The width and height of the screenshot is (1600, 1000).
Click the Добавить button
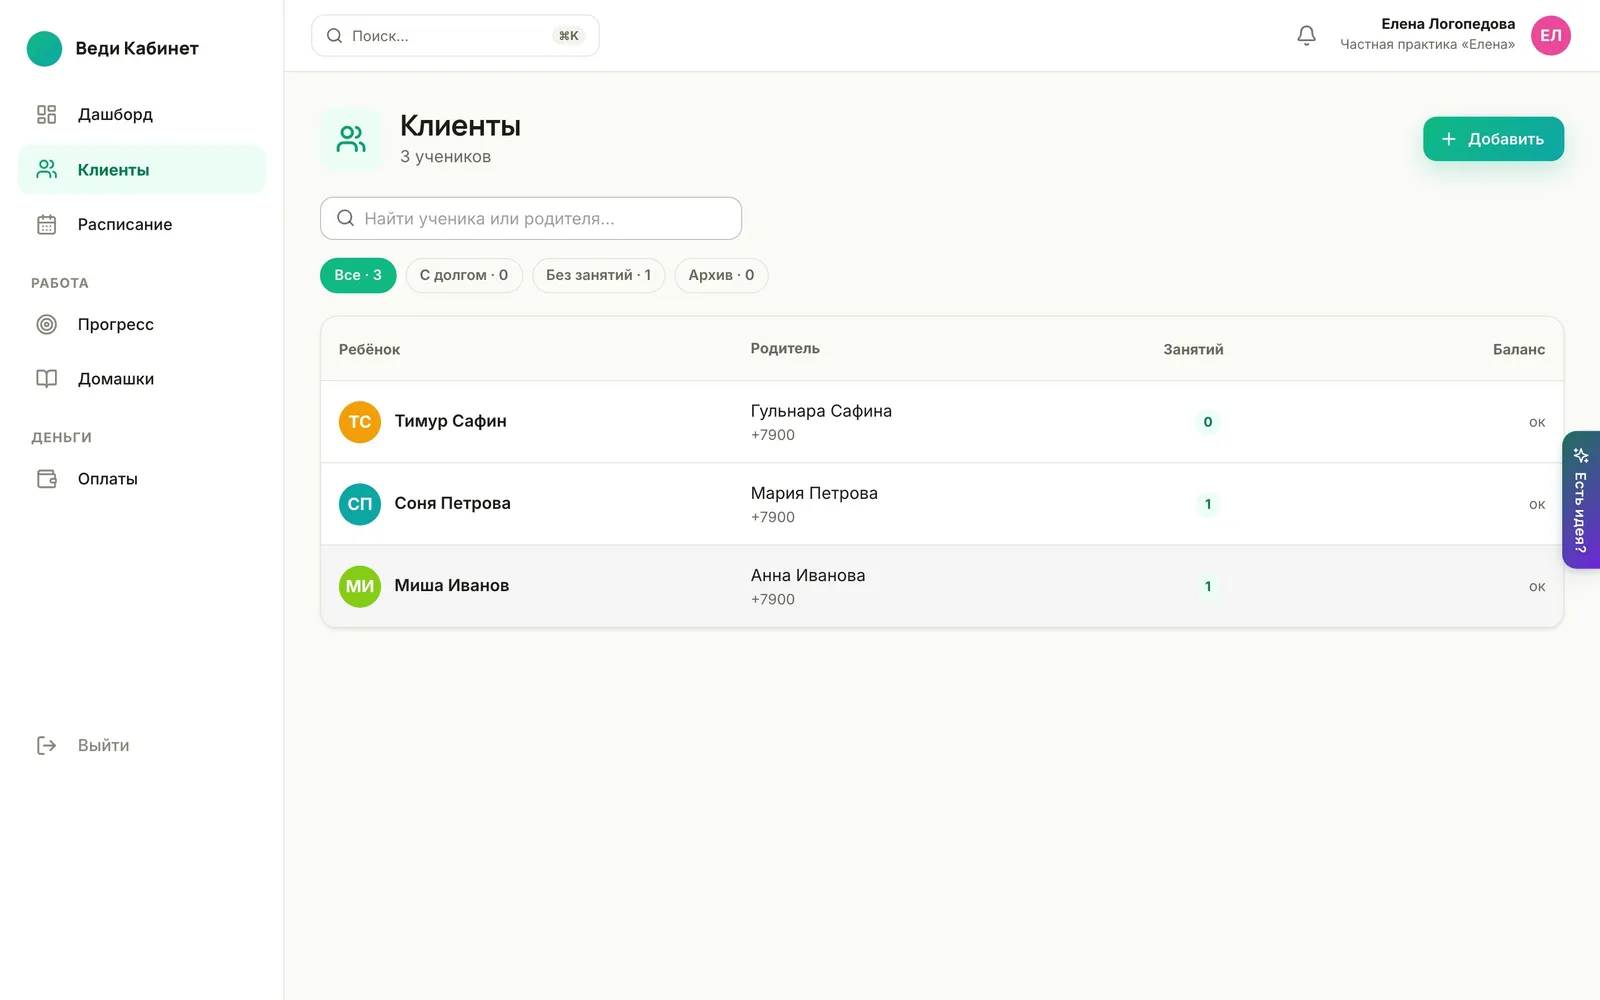[x=1493, y=139]
